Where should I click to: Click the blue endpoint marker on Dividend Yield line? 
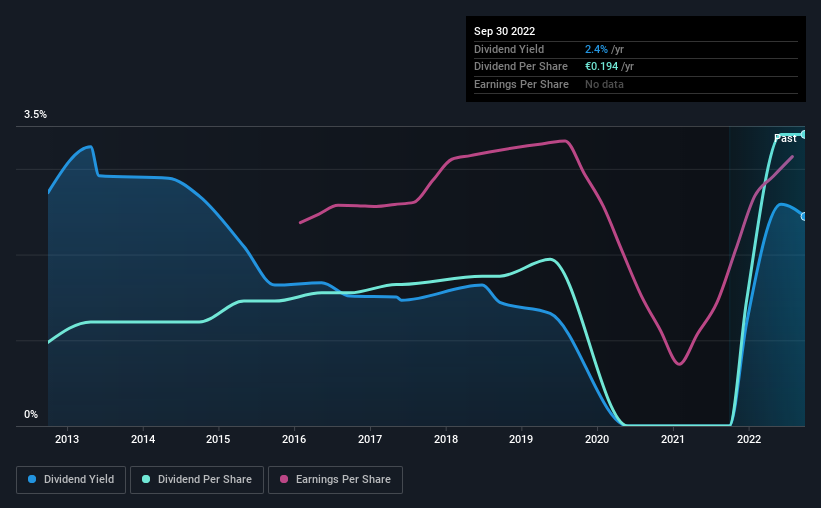pos(804,216)
